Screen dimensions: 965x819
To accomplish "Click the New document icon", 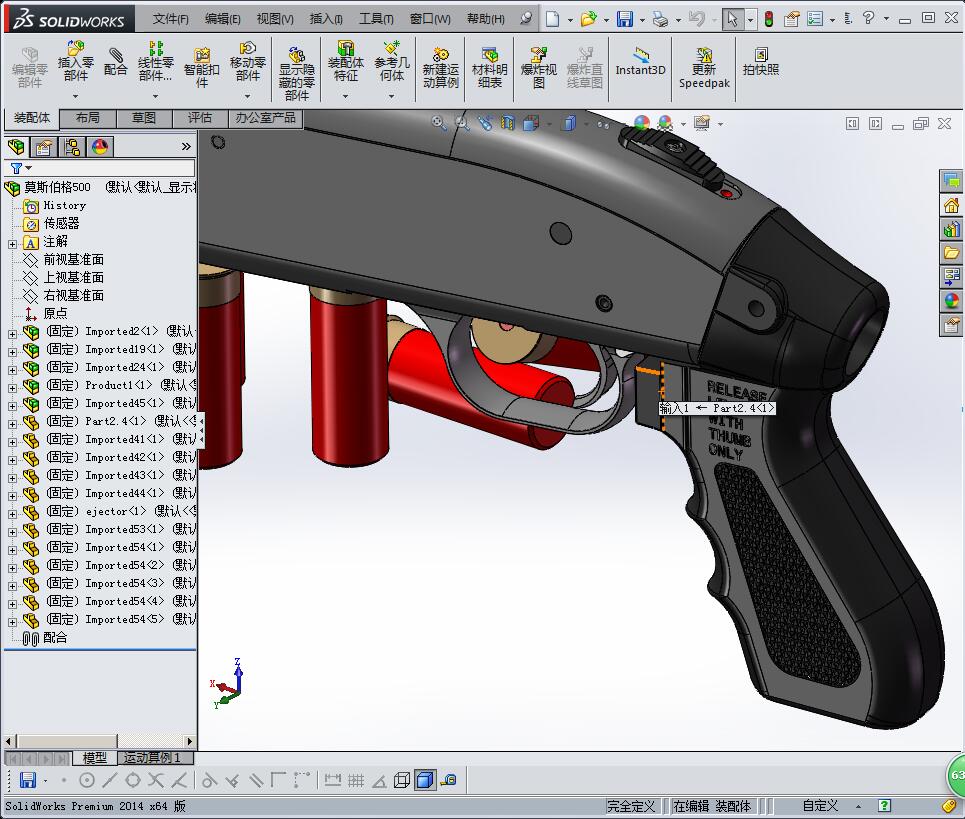I will [553, 19].
